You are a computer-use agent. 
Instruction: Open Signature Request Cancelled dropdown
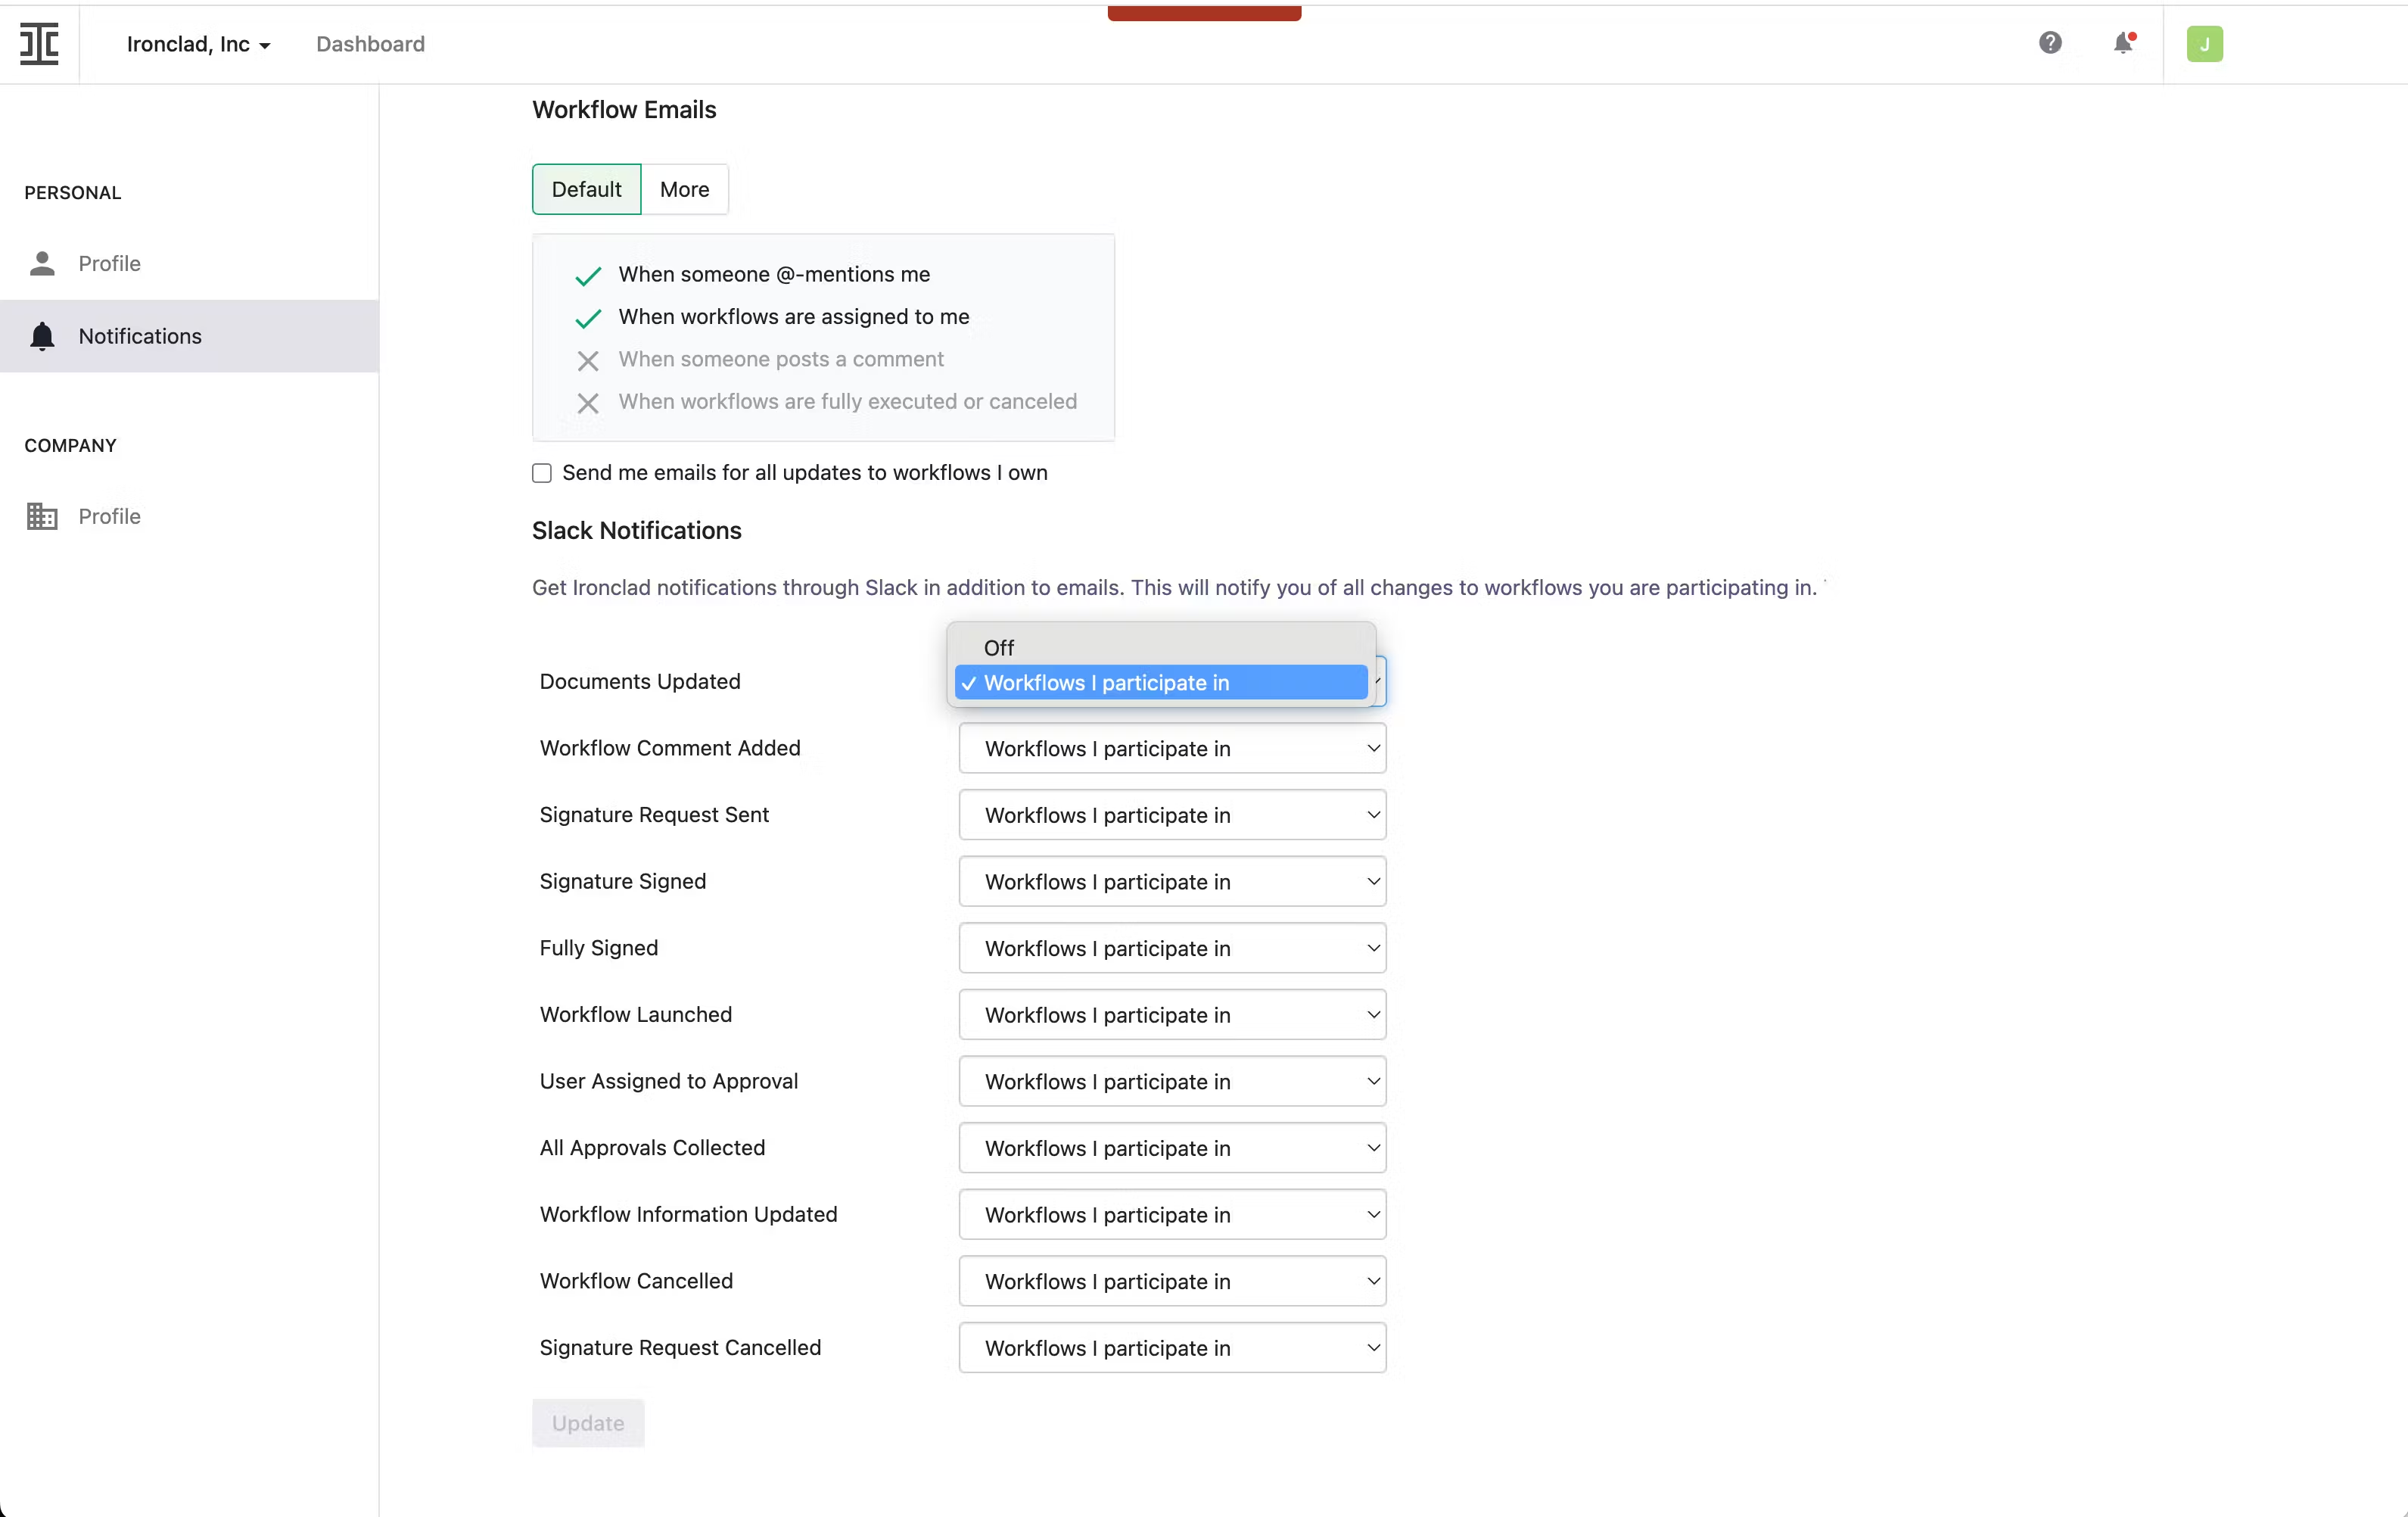pos(1172,1348)
